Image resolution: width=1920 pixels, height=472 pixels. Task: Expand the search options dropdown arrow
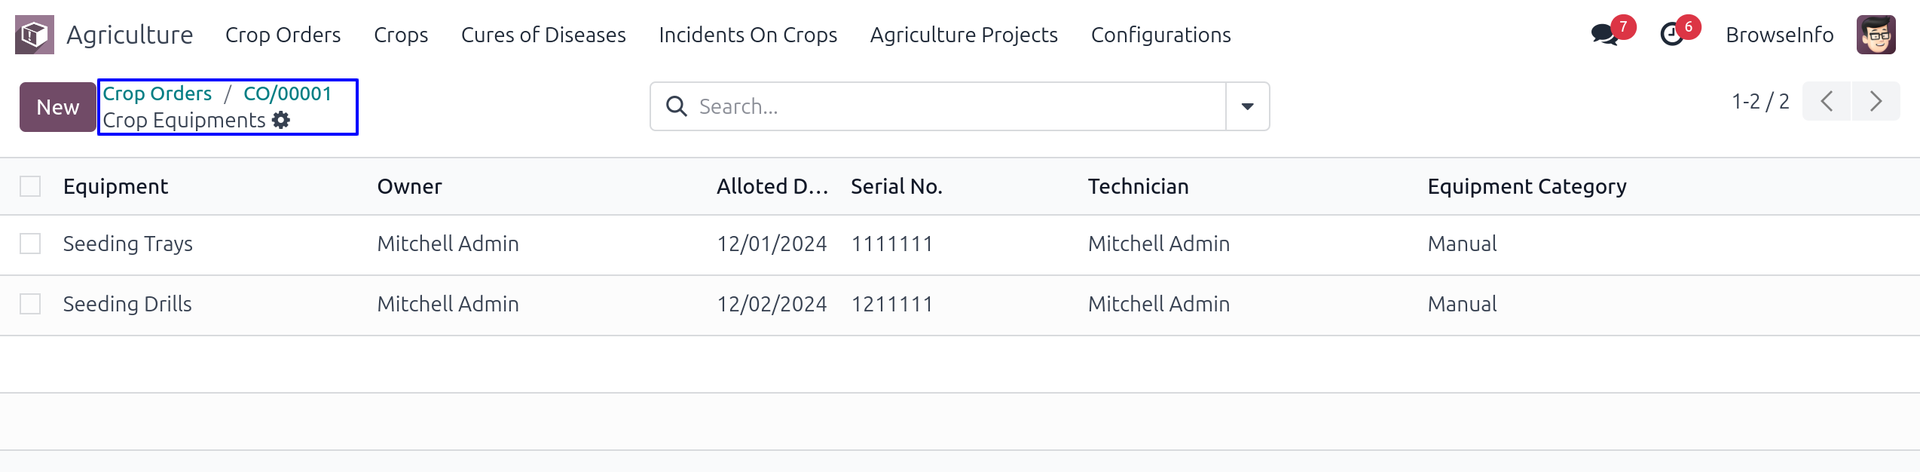click(x=1248, y=107)
